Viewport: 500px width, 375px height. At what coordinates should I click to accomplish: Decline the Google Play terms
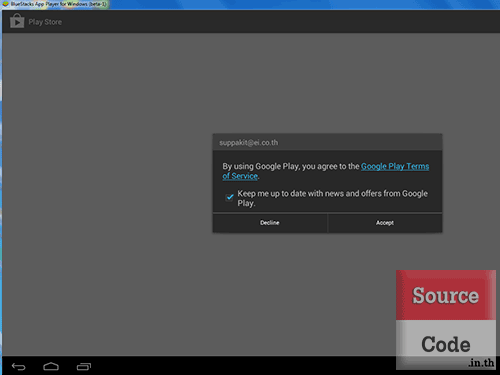pos(270,223)
